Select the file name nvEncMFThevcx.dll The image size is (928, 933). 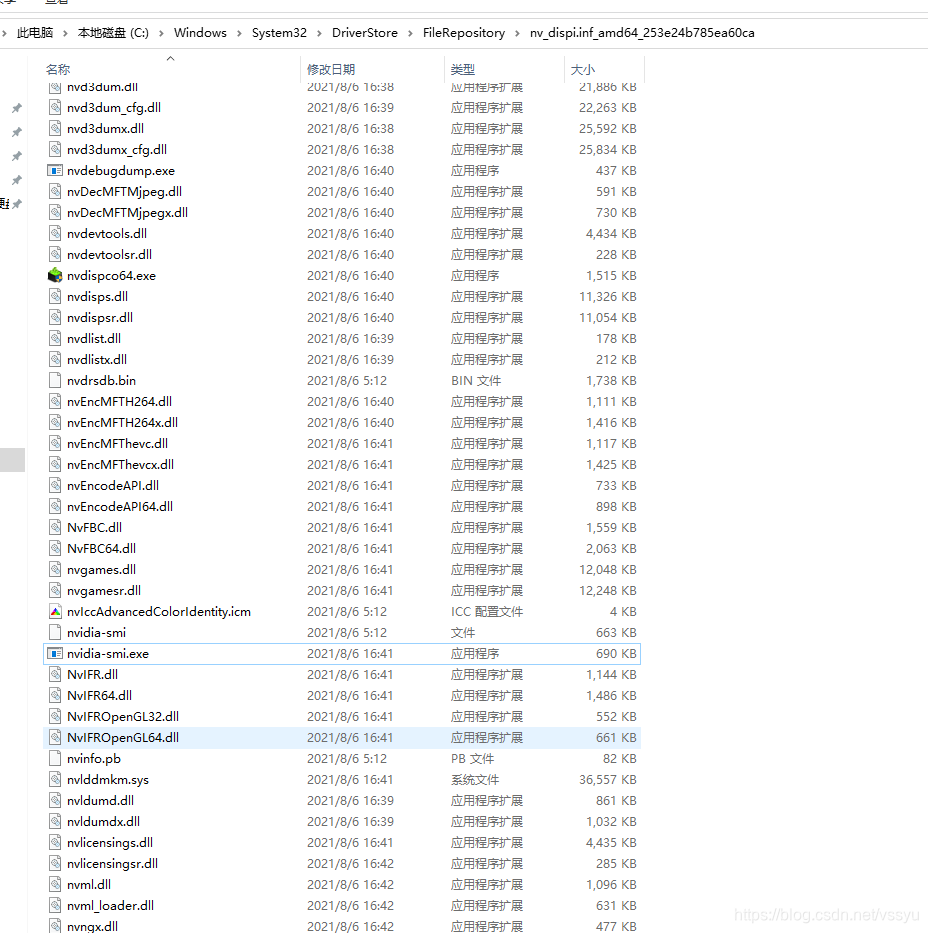[x=120, y=465]
